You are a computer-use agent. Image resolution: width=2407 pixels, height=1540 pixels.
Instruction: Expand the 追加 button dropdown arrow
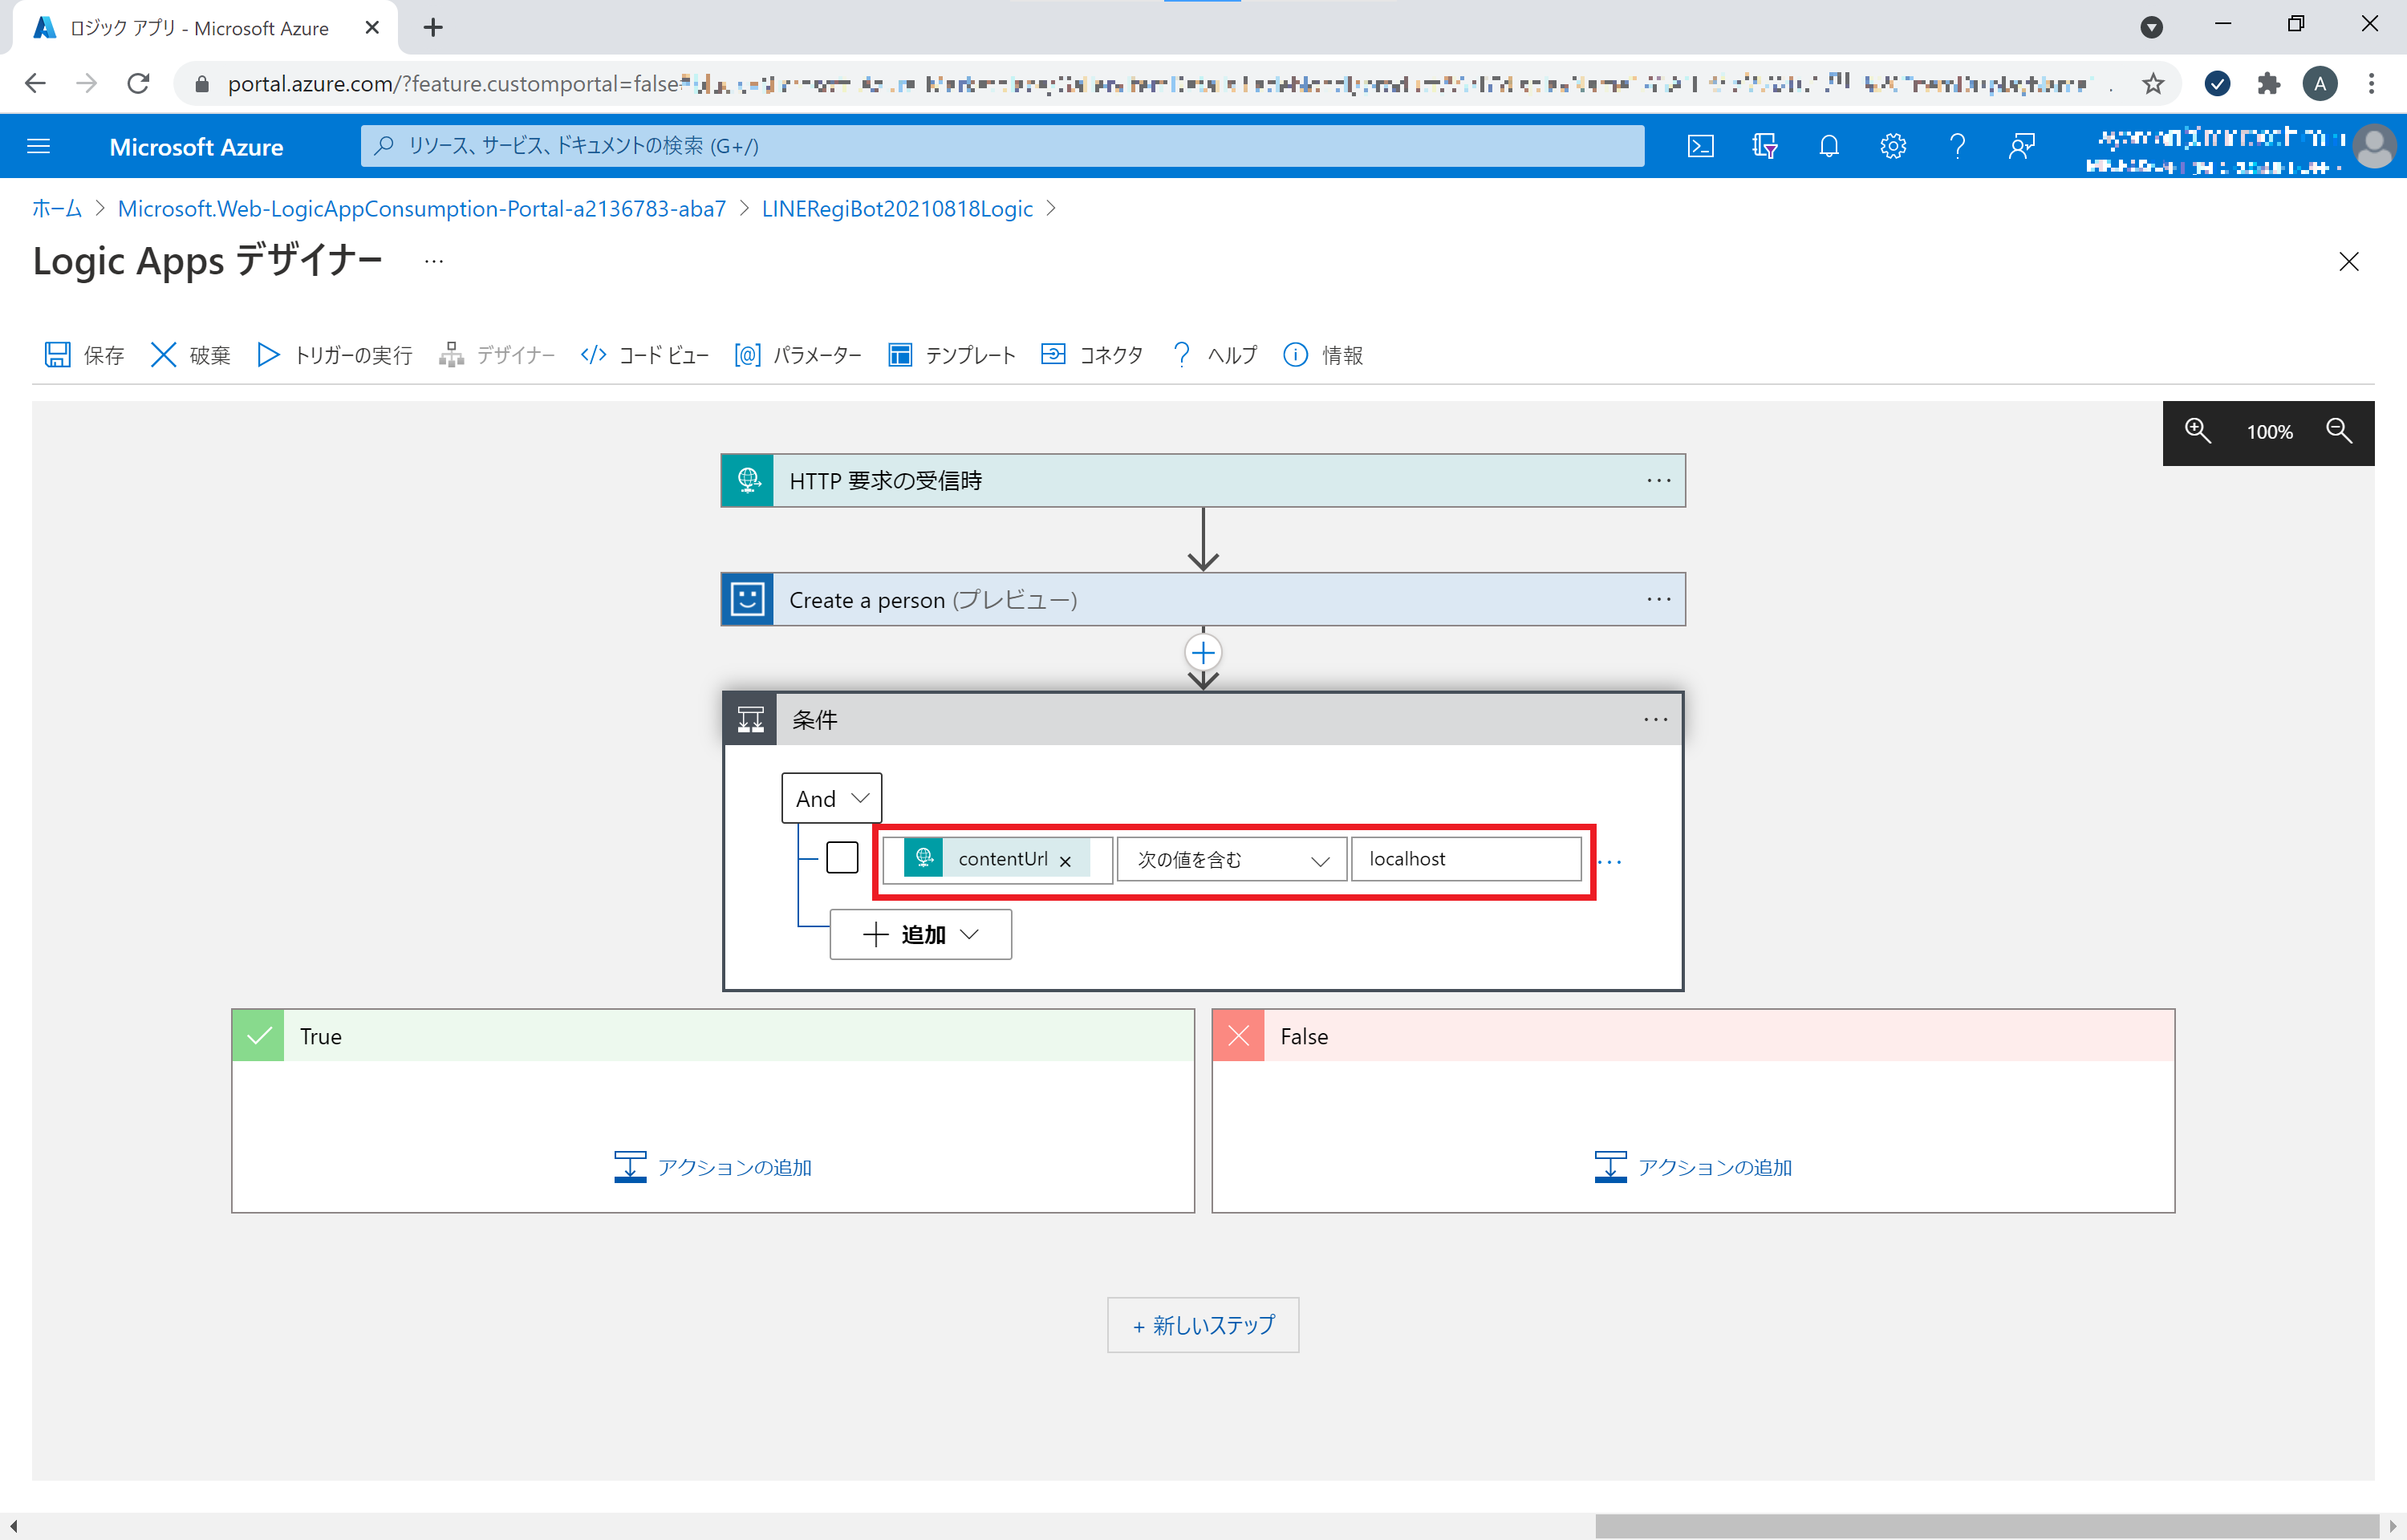point(969,933)
